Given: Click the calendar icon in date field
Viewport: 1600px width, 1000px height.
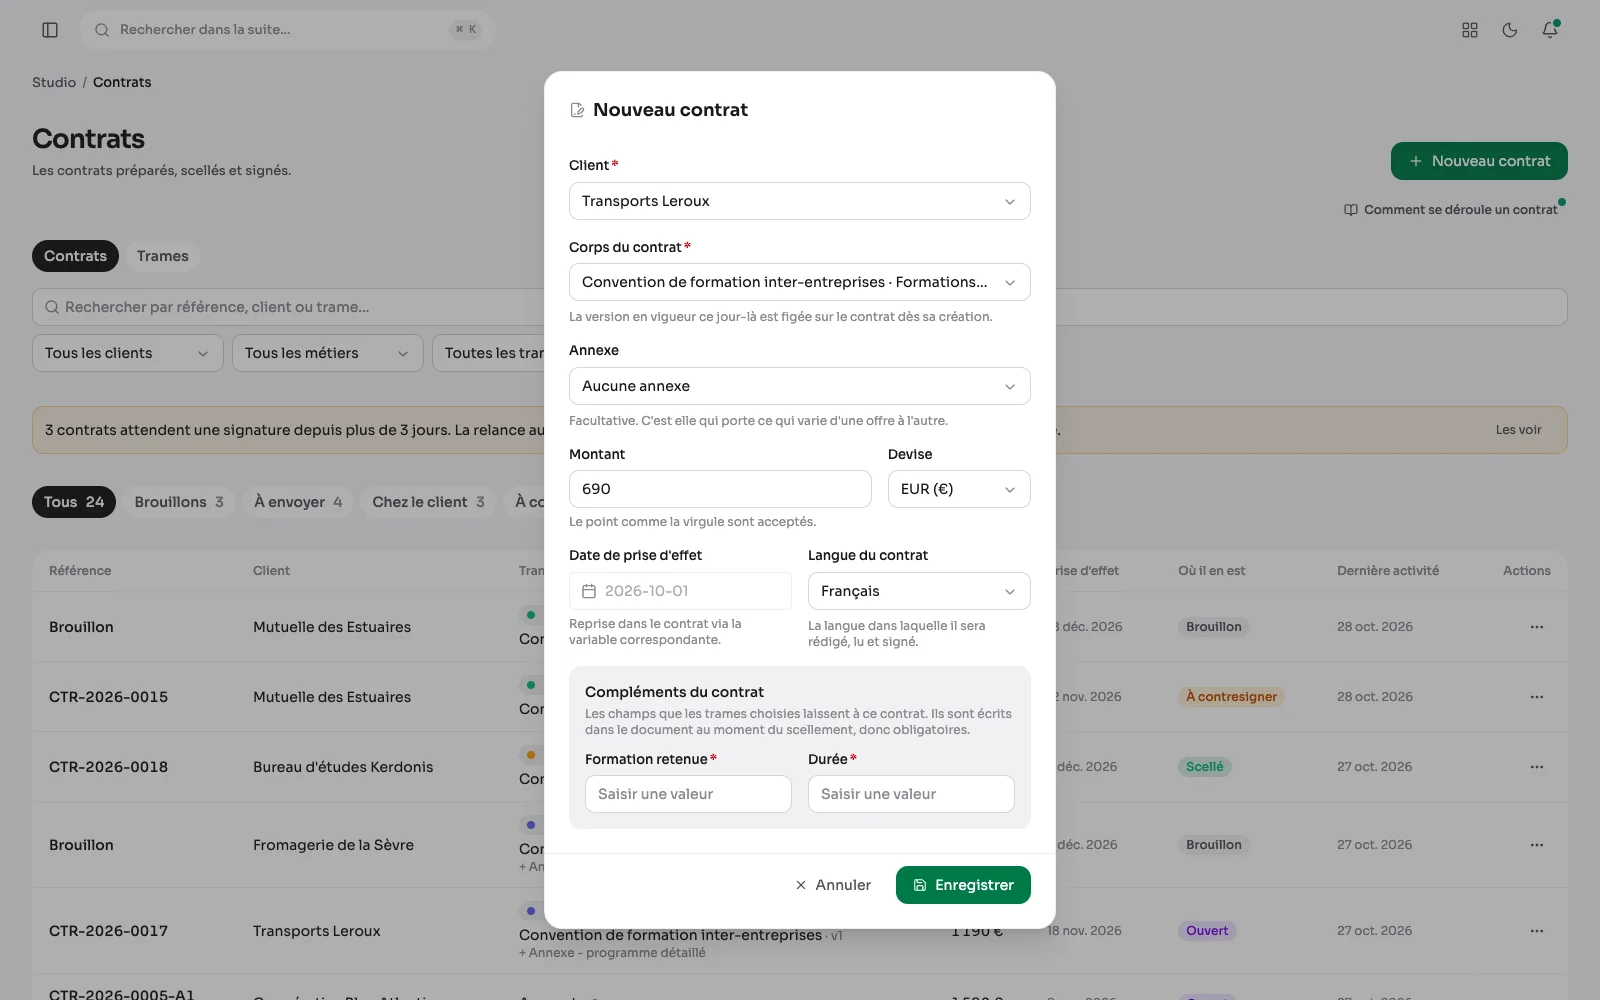Looking at the screenshot, I should [589, 591].
